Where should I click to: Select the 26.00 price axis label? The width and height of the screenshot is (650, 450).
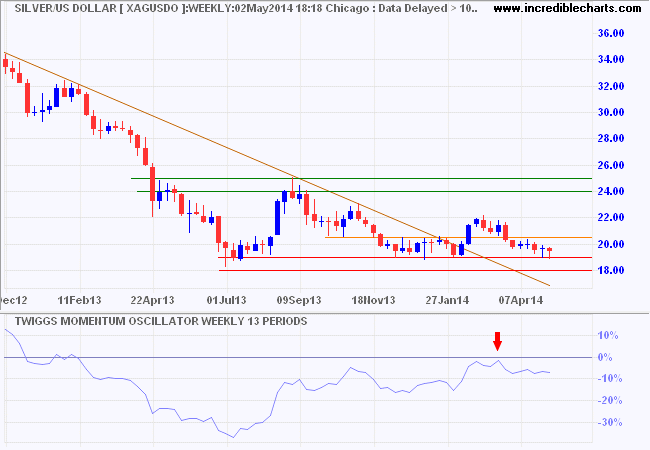(611, 165)
